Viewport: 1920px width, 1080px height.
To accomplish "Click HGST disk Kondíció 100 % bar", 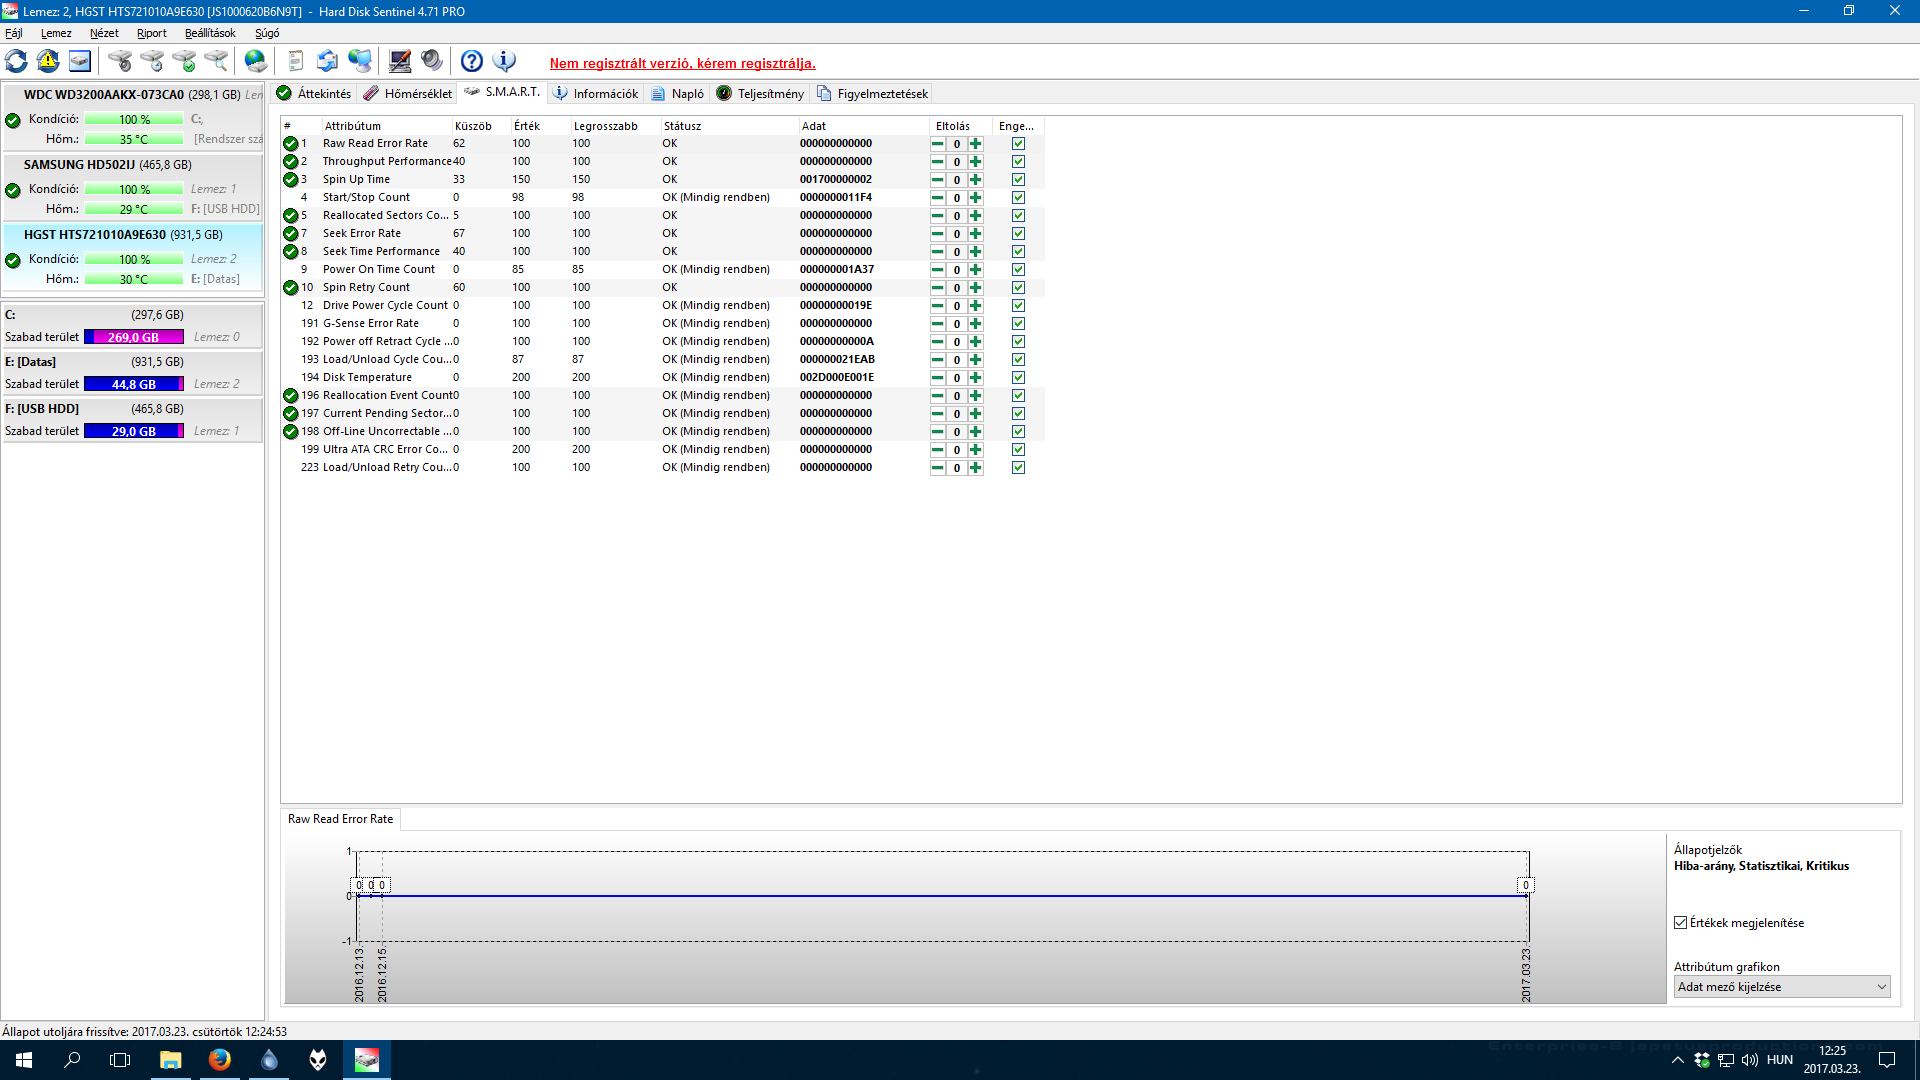I will point(134,259).
